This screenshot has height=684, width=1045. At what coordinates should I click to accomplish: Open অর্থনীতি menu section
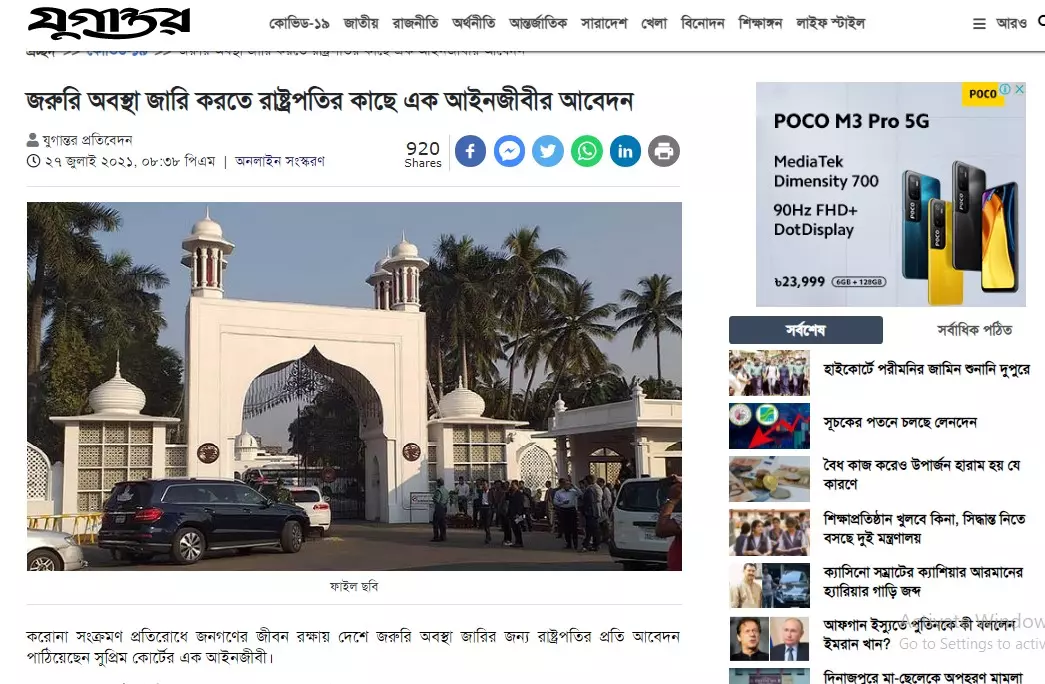(474, 23)
